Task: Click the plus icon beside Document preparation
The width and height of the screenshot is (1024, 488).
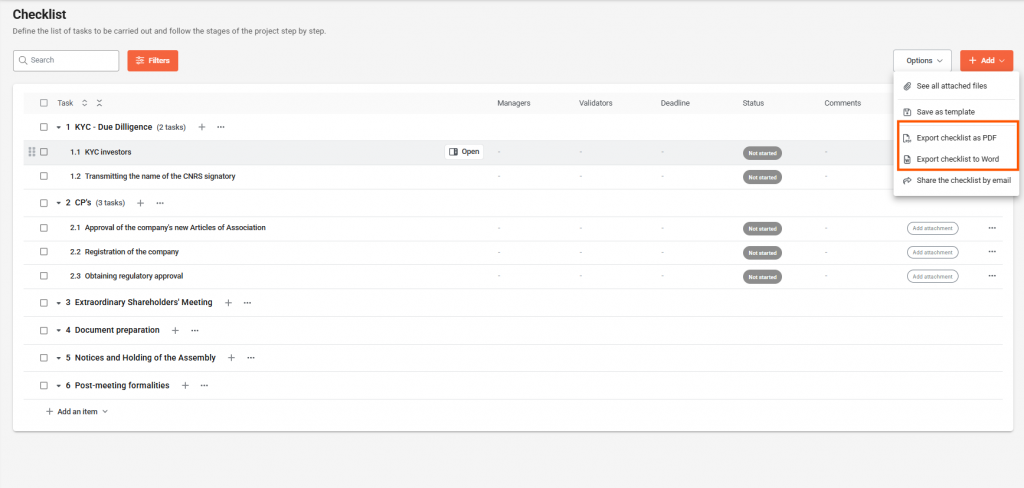Action: pos(175,330)
